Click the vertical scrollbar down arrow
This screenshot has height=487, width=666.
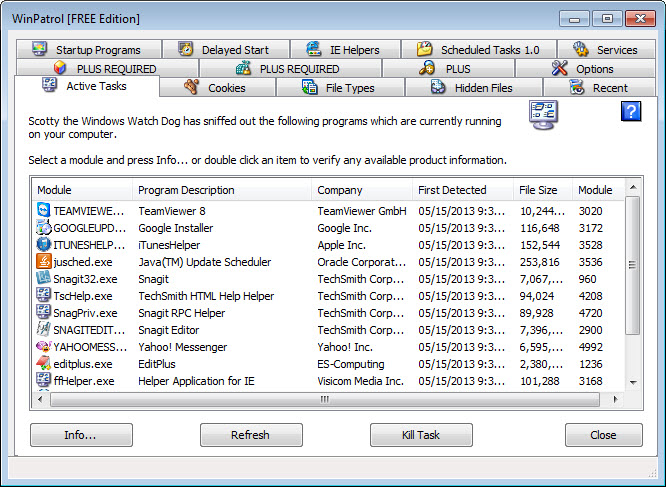[633, 382]
